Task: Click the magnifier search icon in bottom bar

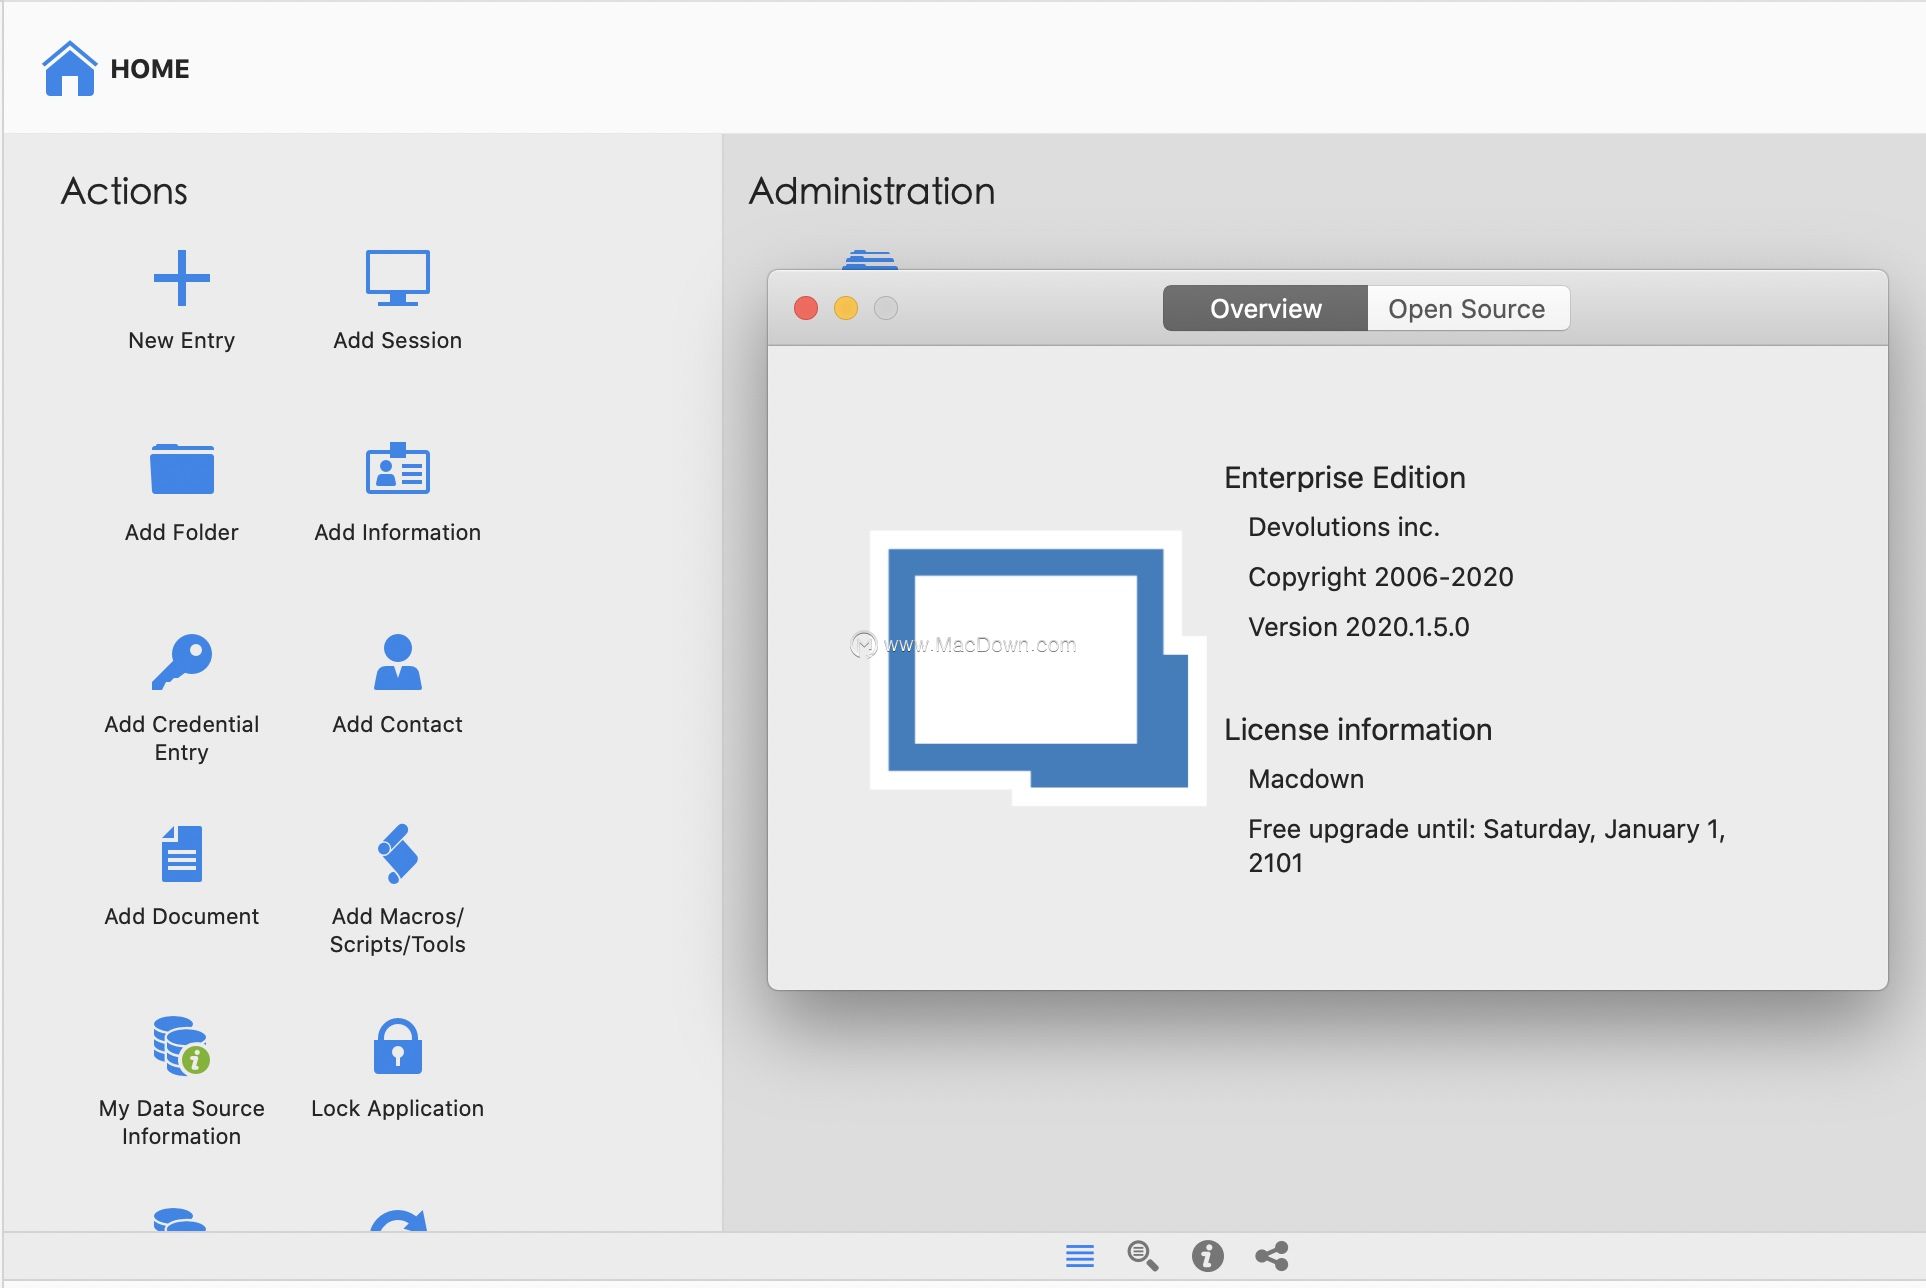Action: [x=1143, y=1256]
